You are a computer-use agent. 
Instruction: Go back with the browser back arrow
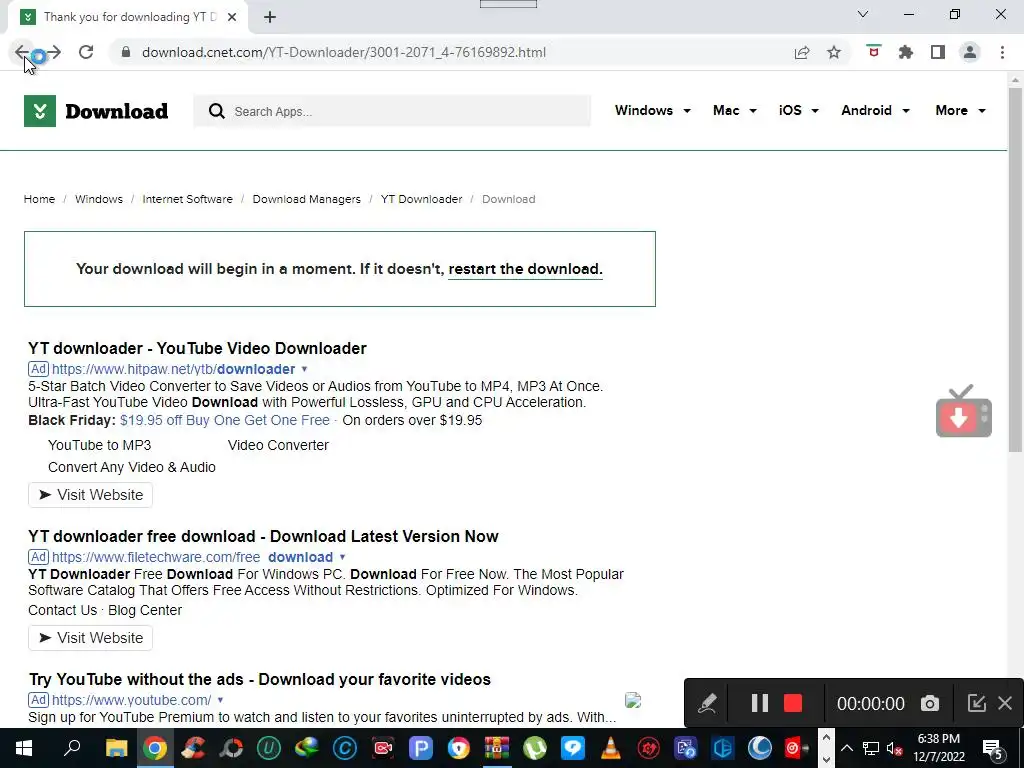coord(22,52)
